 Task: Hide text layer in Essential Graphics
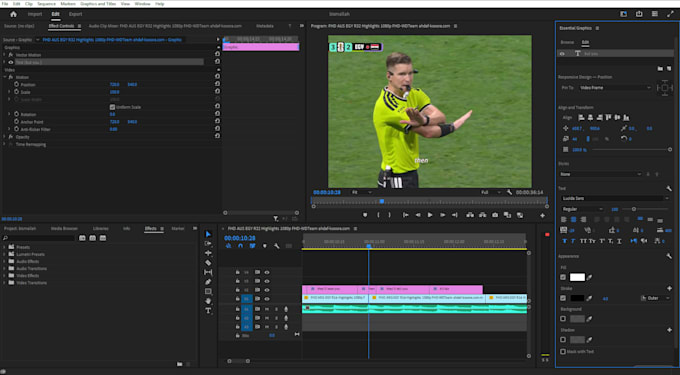(x=562, y=54)
